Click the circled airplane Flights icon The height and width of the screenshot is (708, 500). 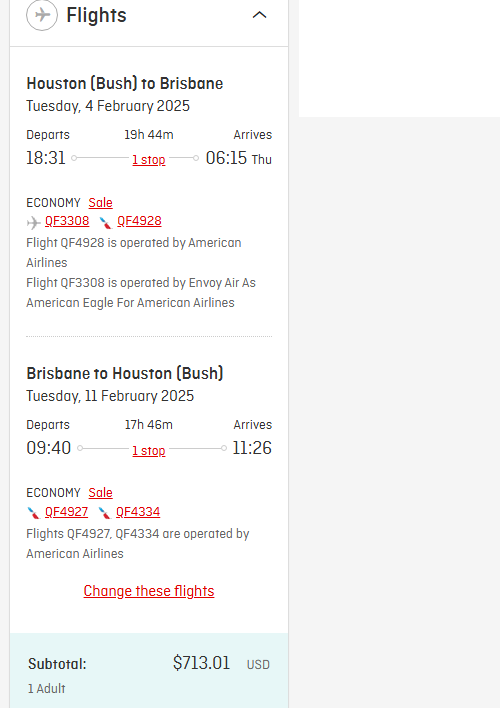click(42, 15)
